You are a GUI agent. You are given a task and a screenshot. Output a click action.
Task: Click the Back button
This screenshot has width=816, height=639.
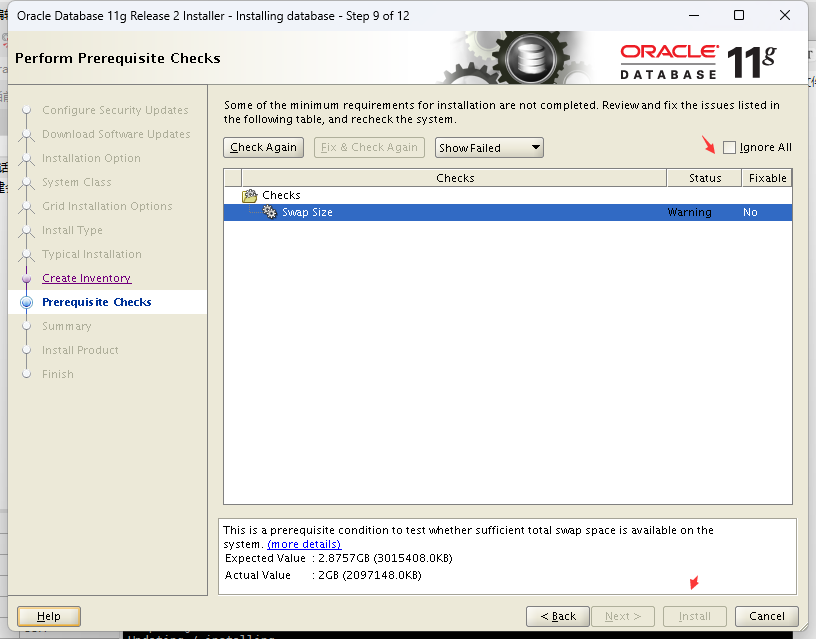tap(558, 617)
